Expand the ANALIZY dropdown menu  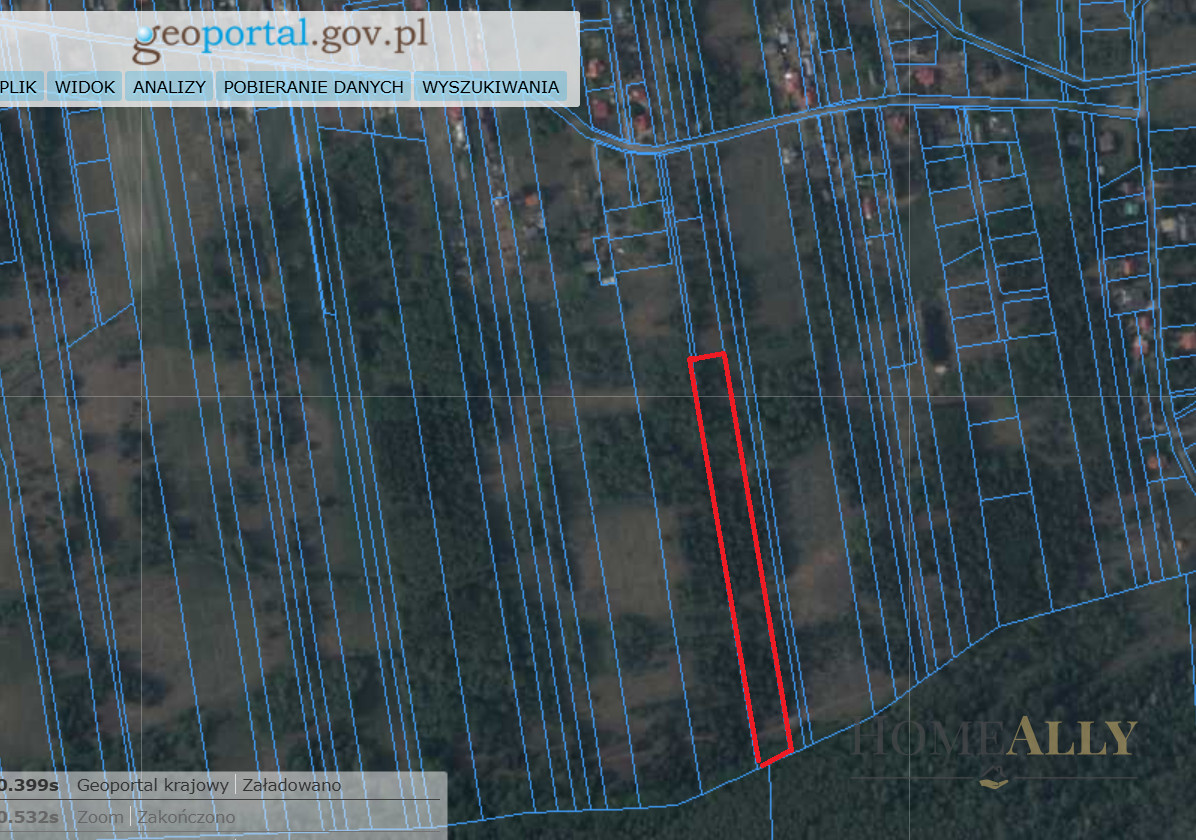click(169, 87)
